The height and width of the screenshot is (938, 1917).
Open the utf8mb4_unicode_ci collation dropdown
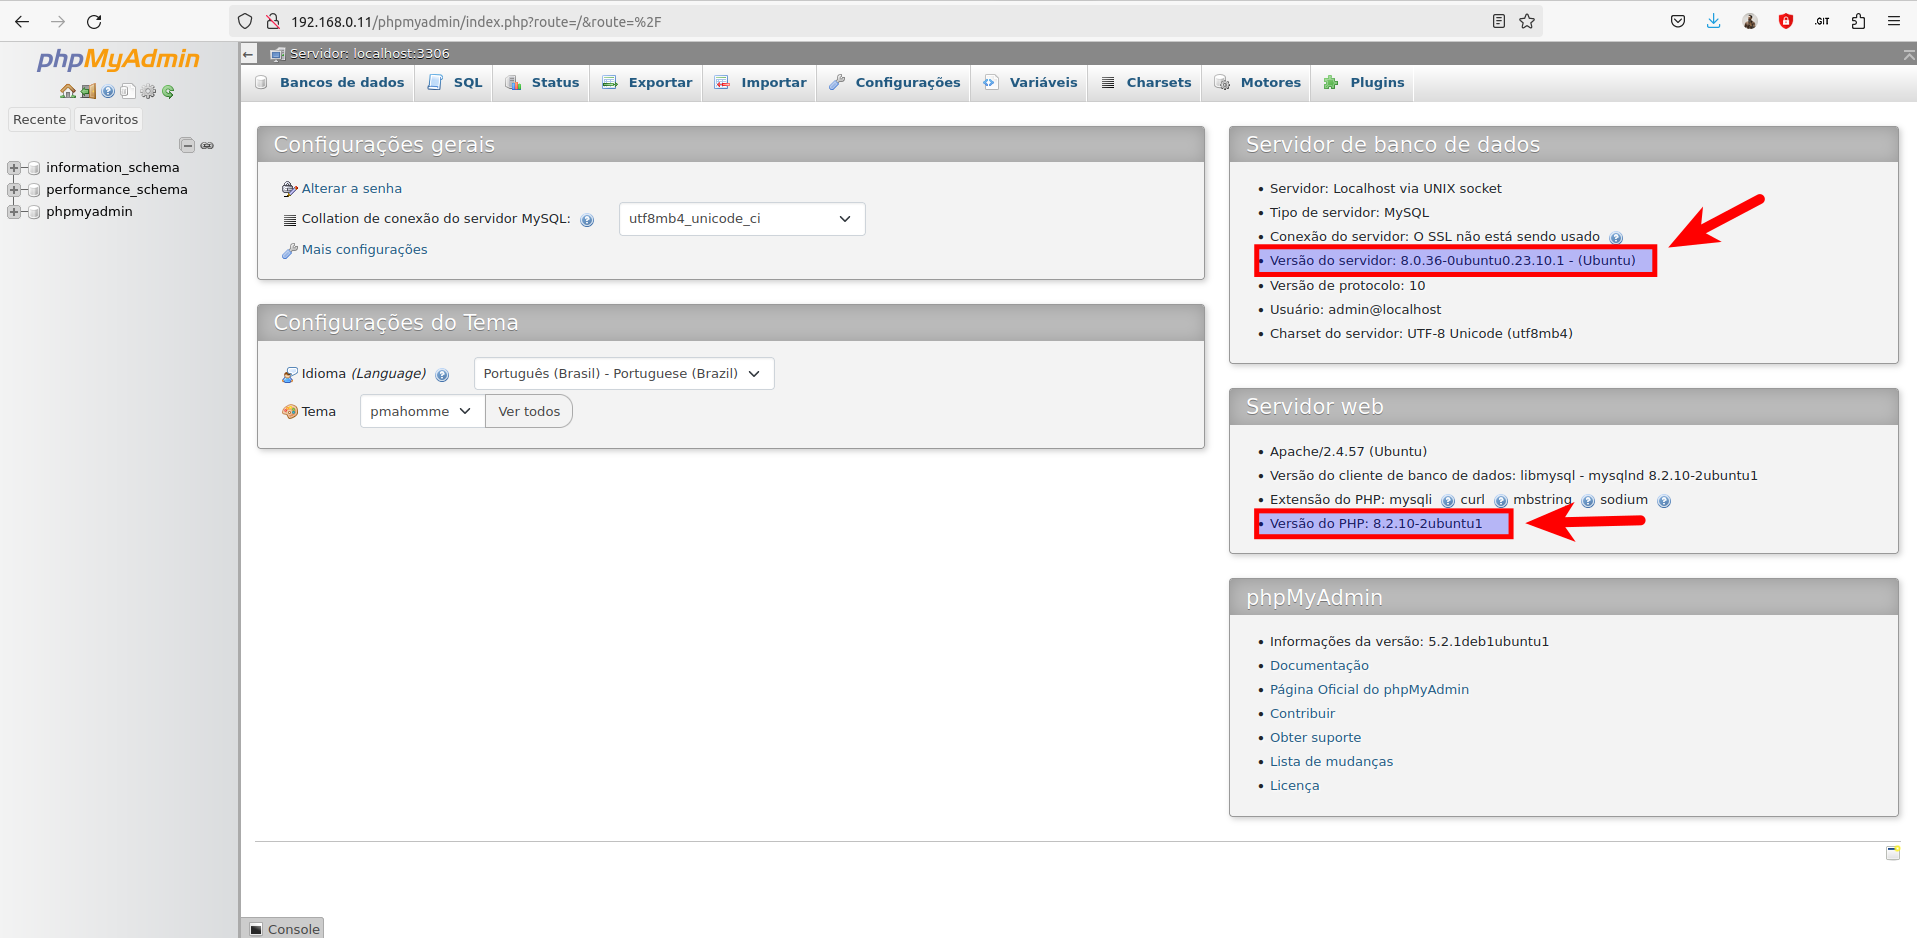[x=742, y=219]
